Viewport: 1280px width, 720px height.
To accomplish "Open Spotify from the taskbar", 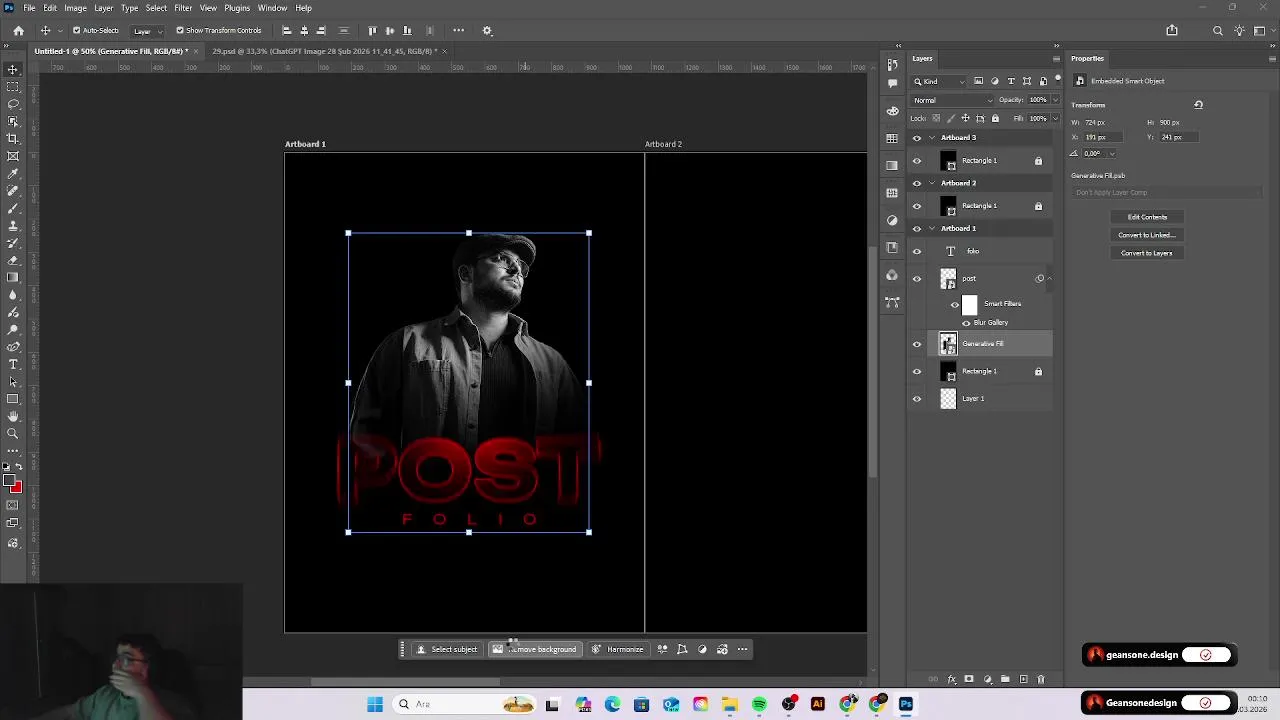I will pos(759,705).
